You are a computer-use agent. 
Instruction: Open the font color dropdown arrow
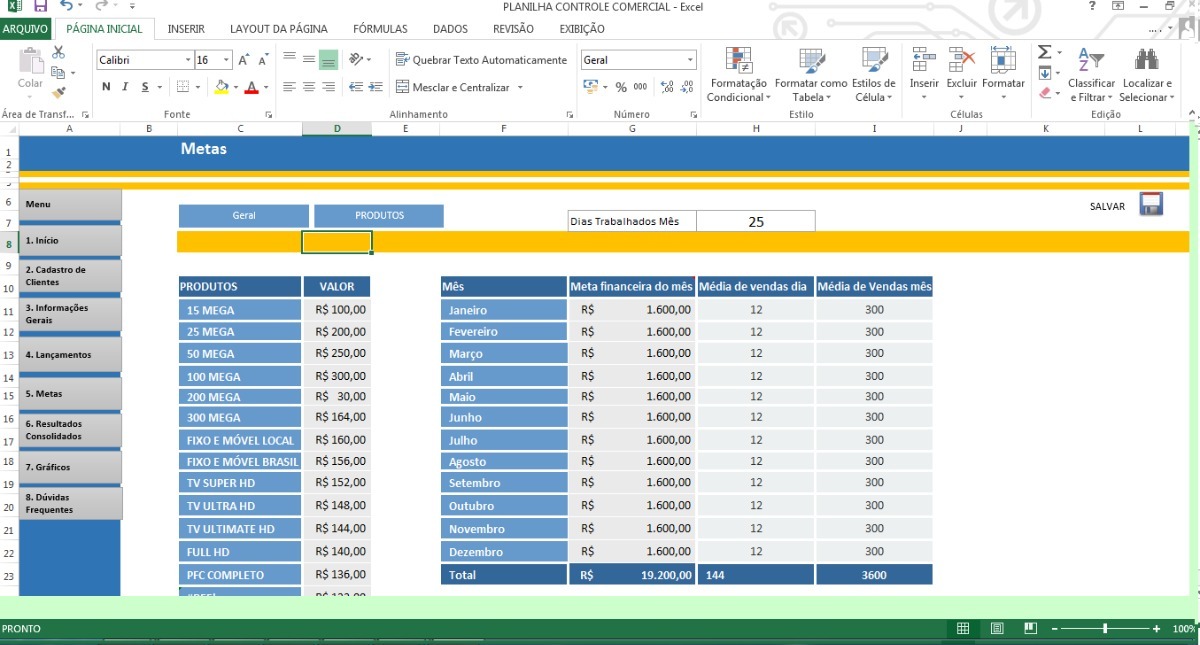[266, 88]
